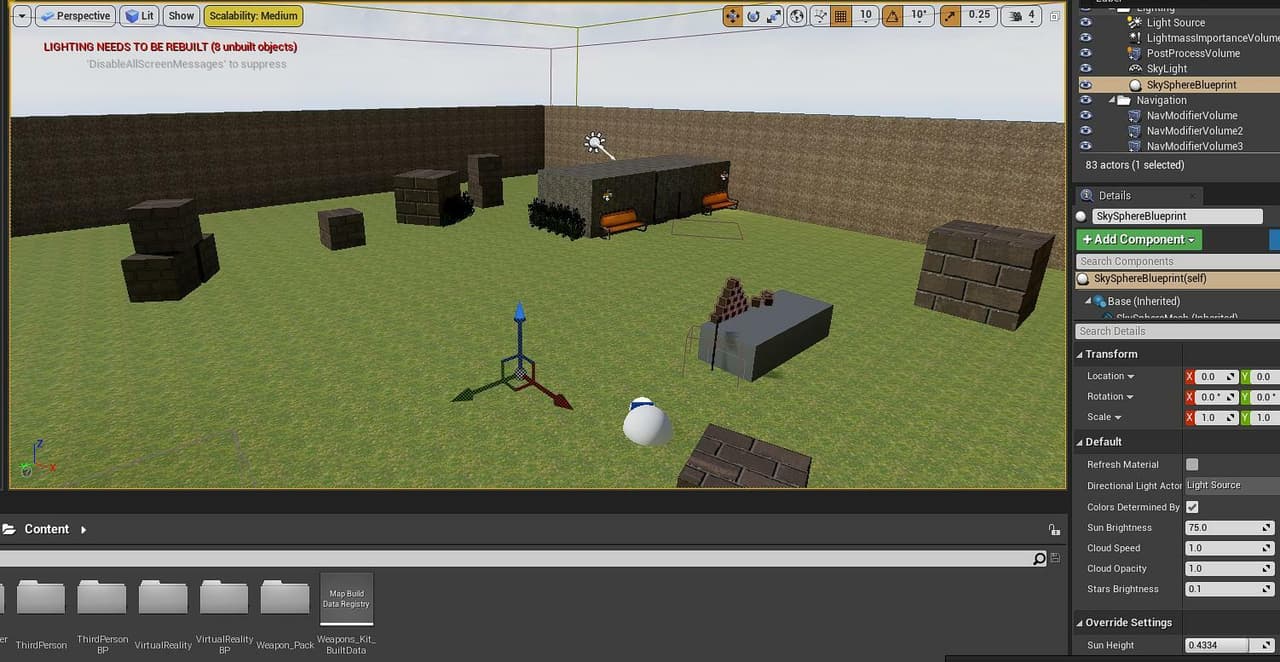Hide the PostProcessVolume actor
Viewport: 1280px width, 662px height.
(1085, 54)
